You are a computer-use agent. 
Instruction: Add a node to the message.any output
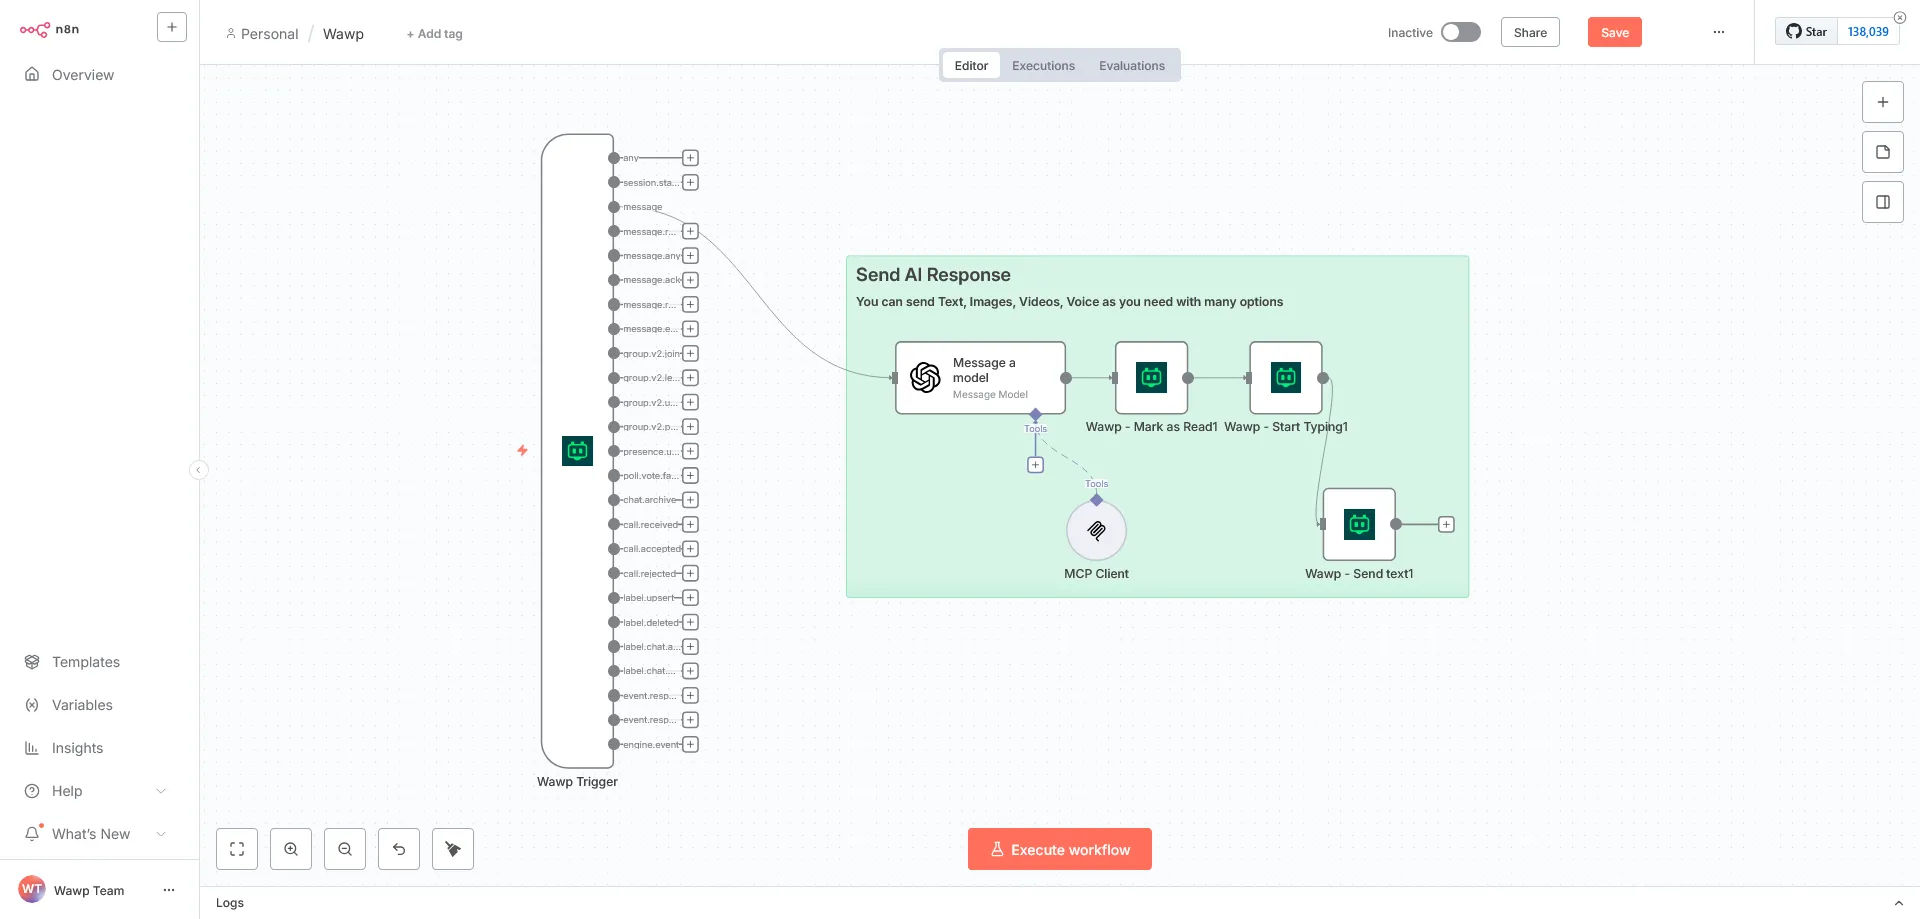click(x=690, y=256)
